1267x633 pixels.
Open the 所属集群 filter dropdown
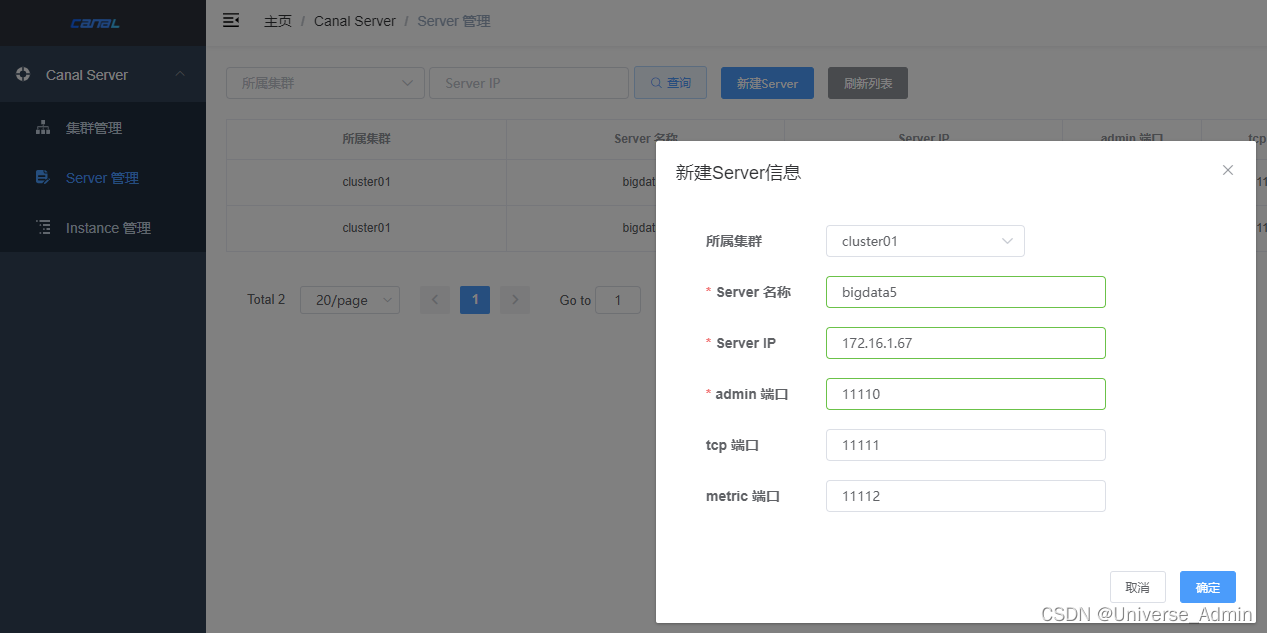tap(325, 83)
